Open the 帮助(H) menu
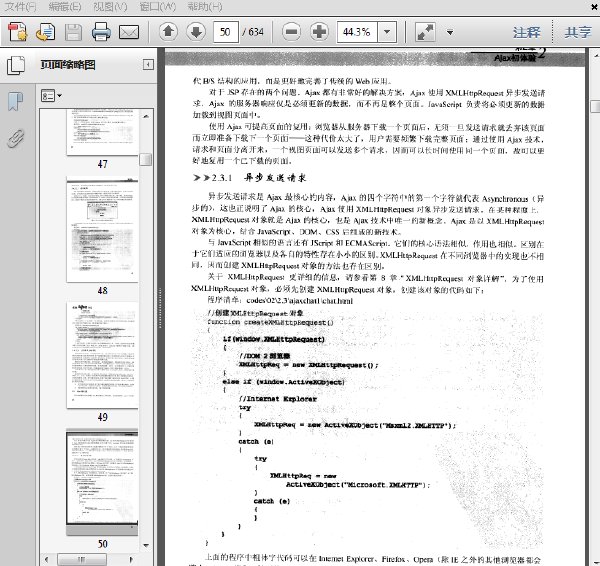The image size is (600, 566). pos(205,7)
